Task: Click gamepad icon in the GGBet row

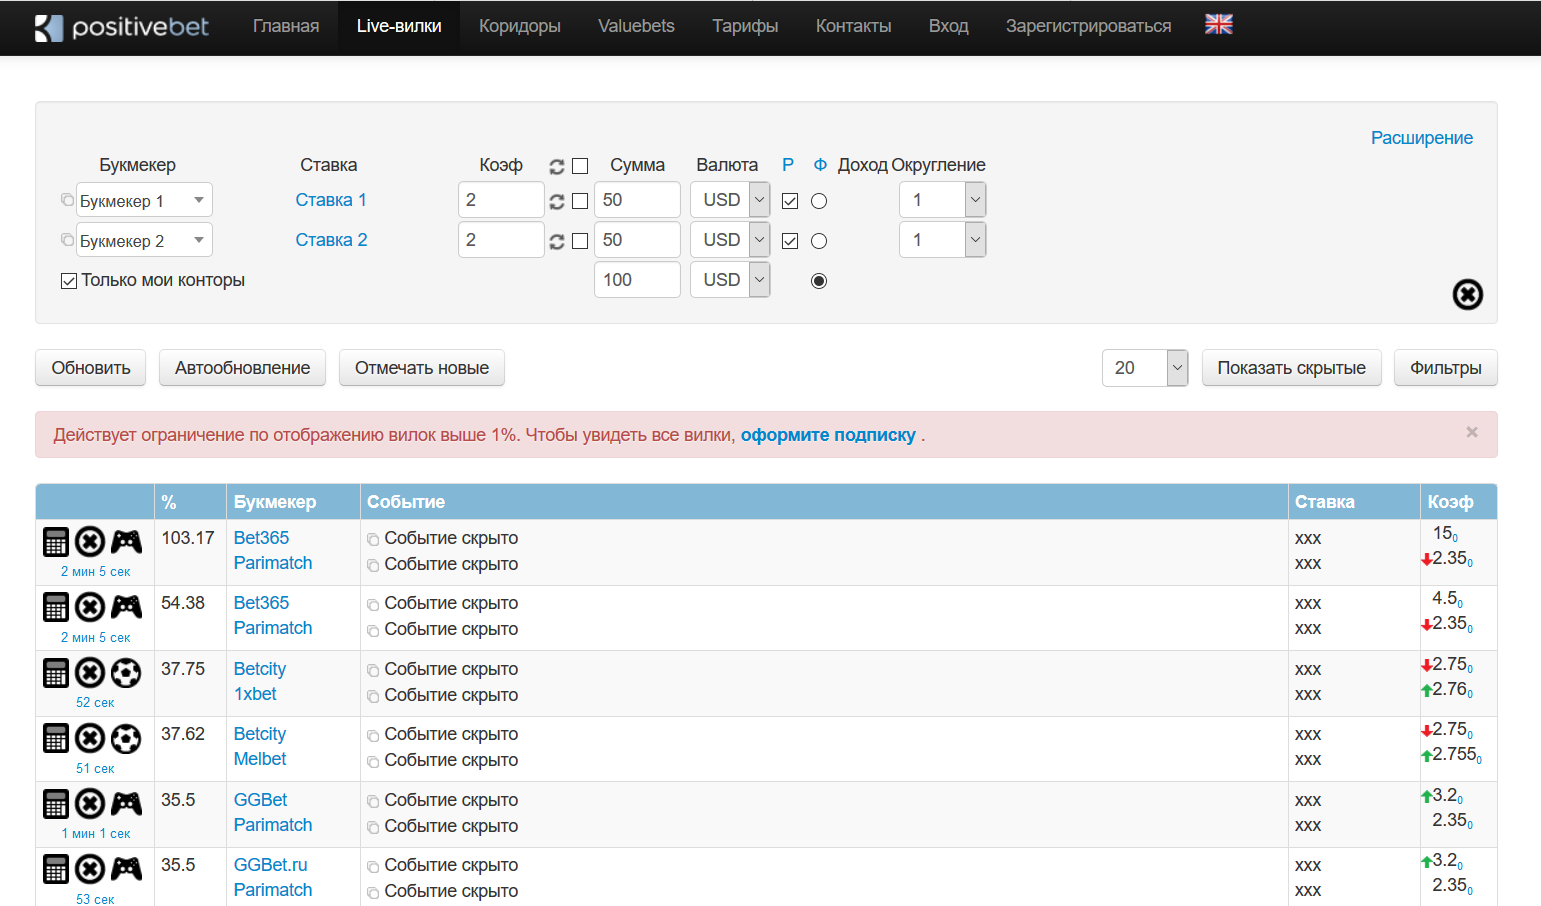Action: [126, 804]
